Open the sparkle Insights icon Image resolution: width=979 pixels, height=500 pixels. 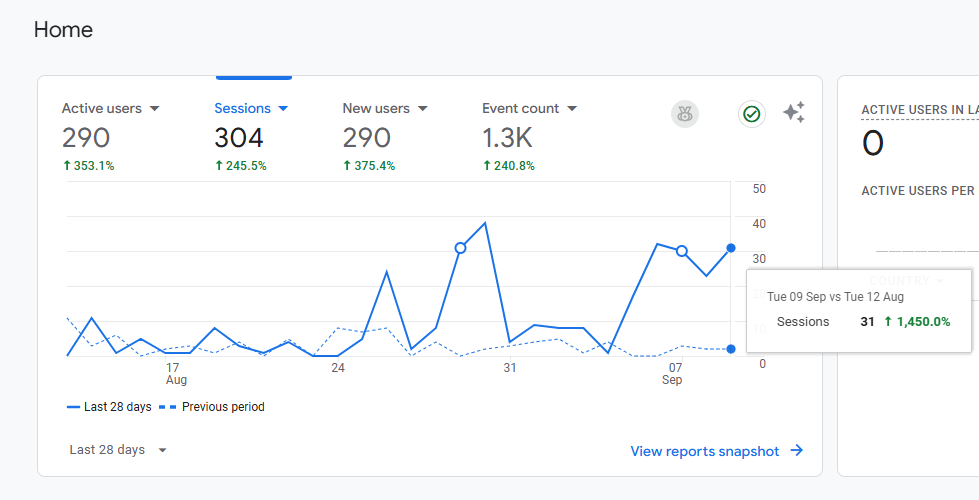(794, 113)
